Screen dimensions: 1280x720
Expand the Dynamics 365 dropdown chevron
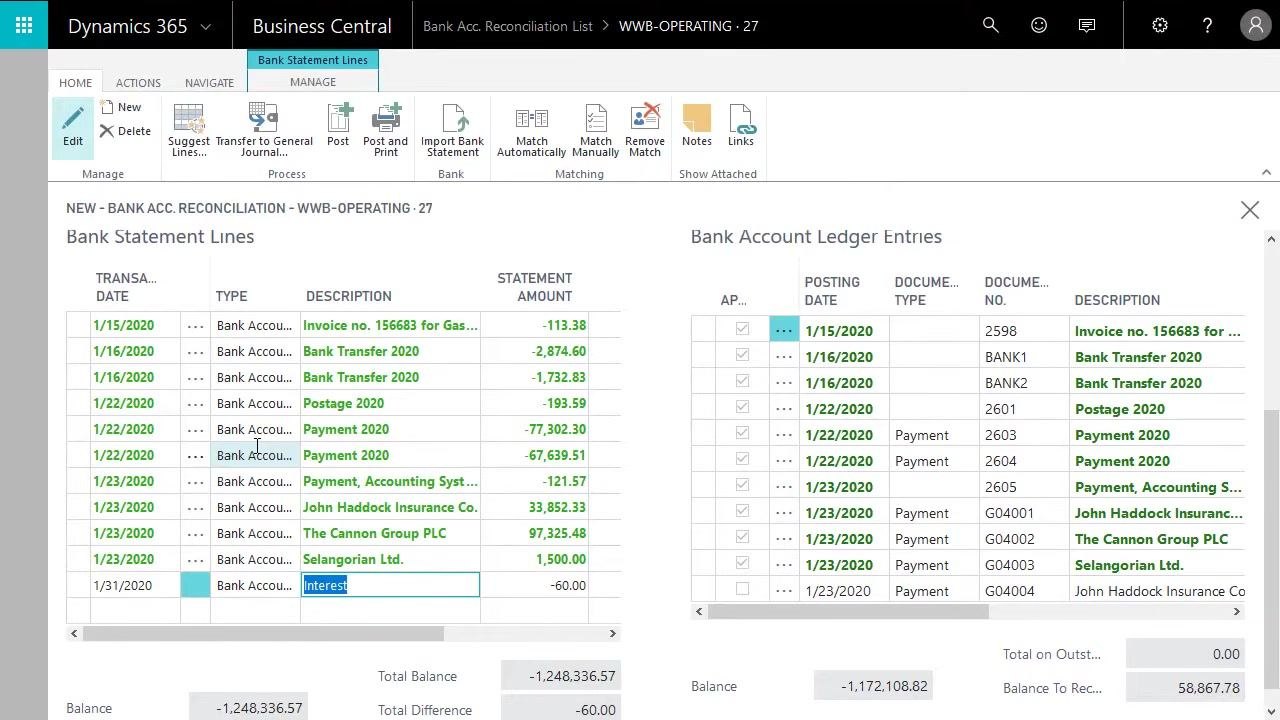[206, 27]
